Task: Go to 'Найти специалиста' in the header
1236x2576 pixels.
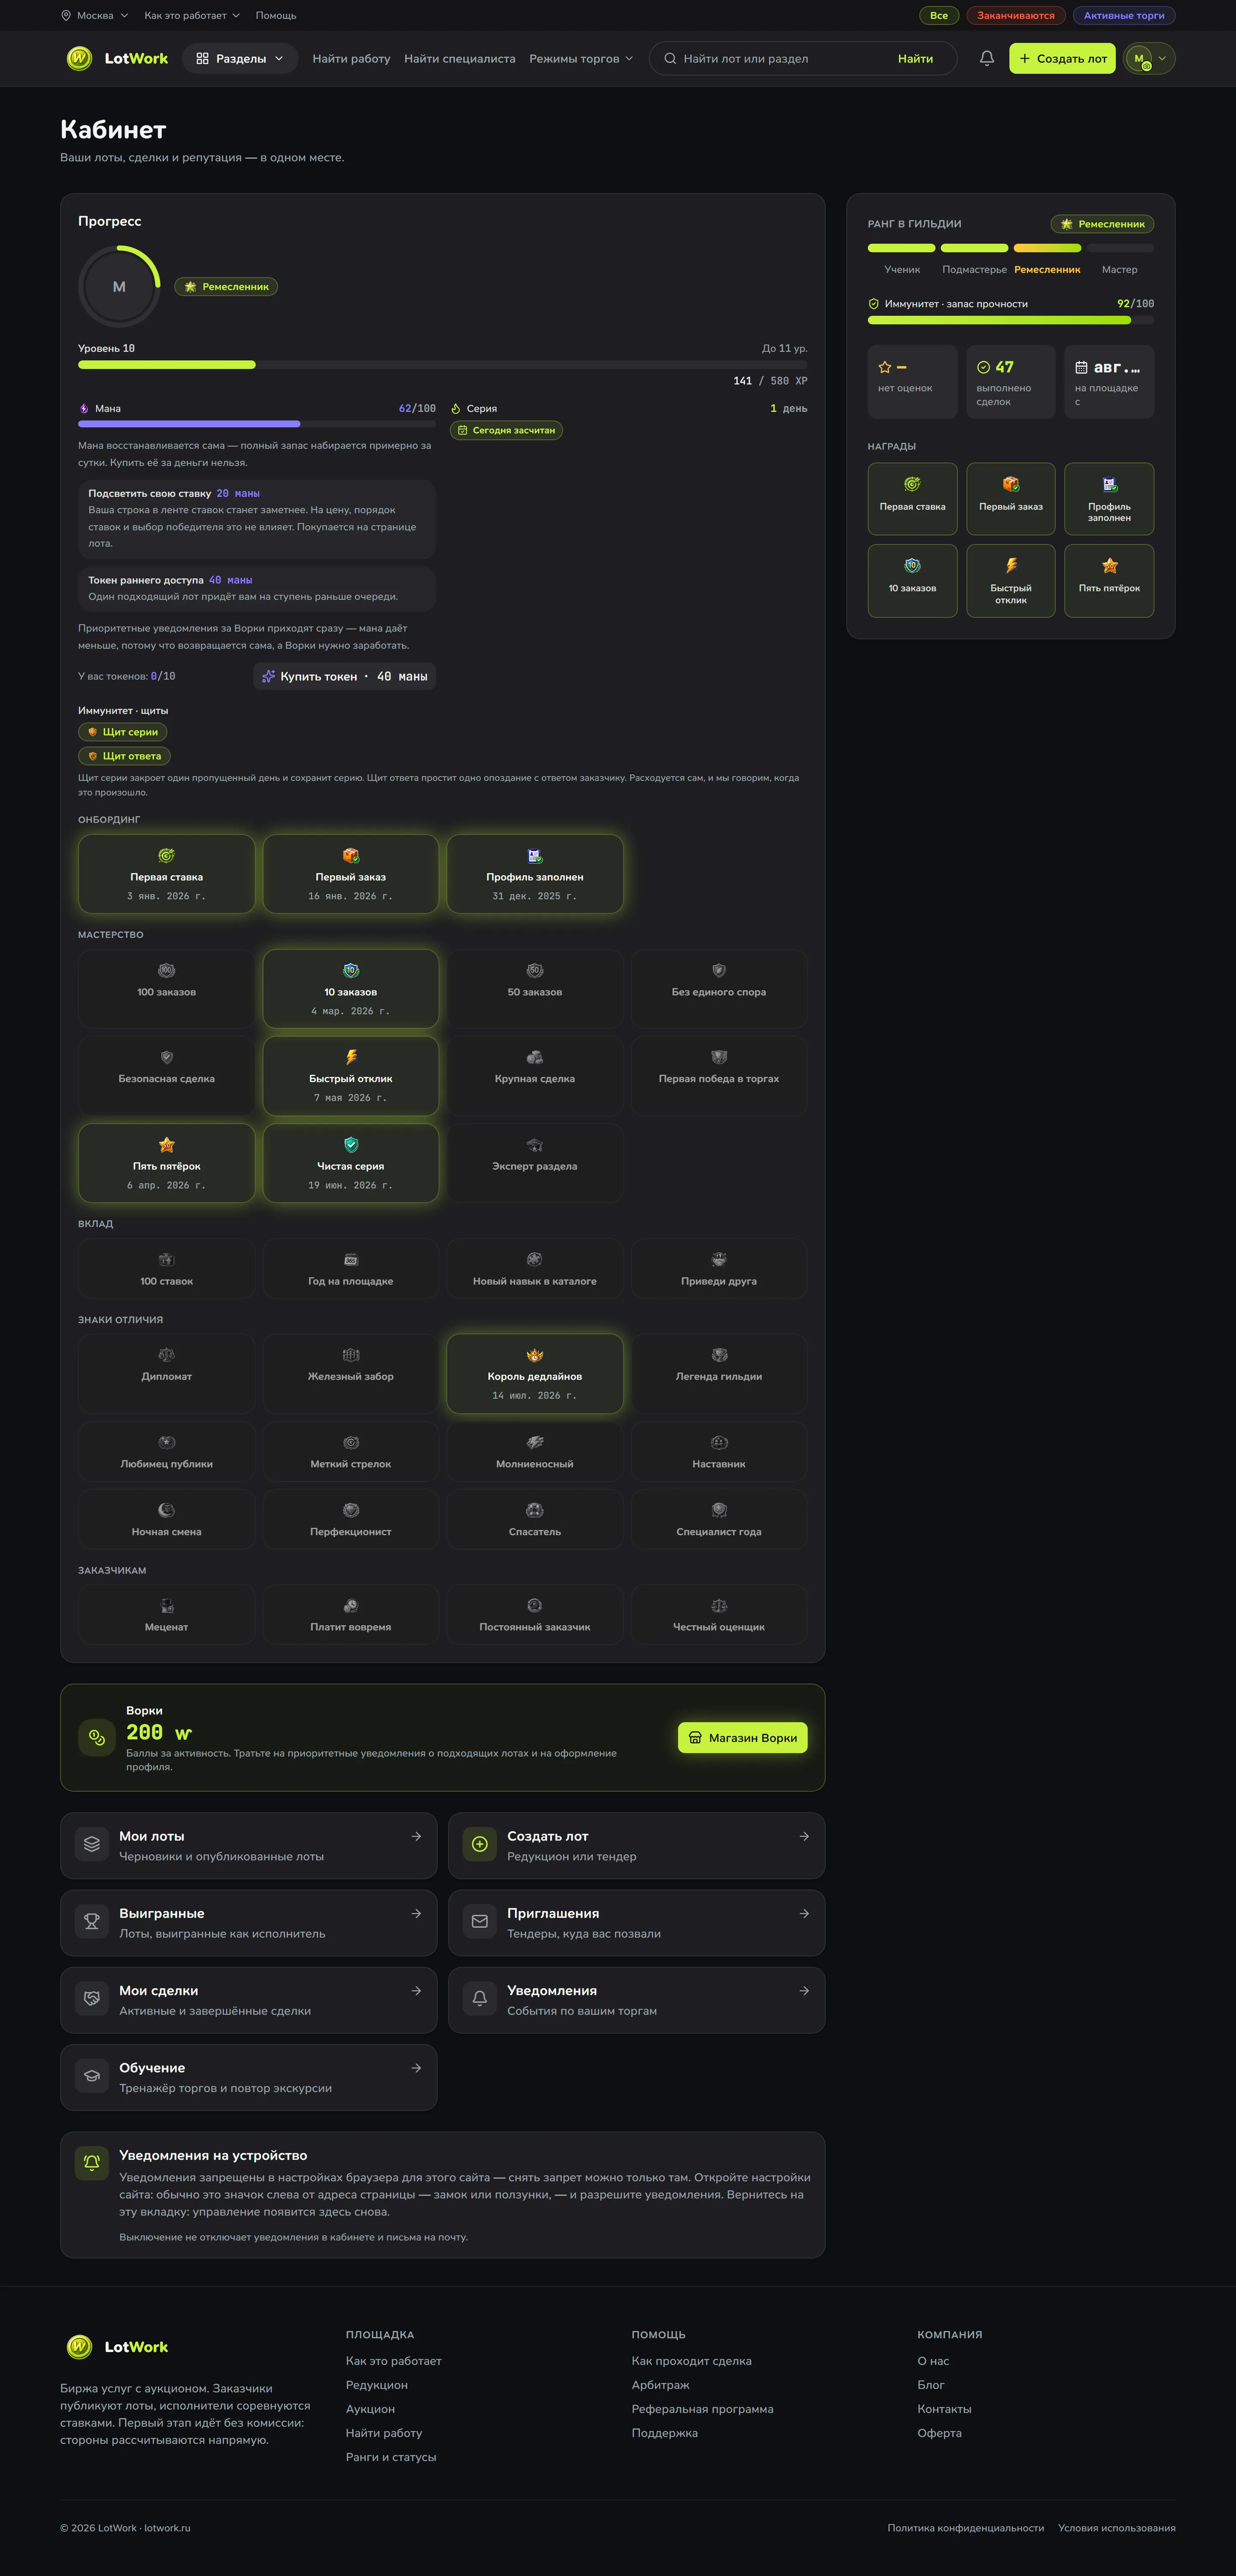Action: (460, 59)
